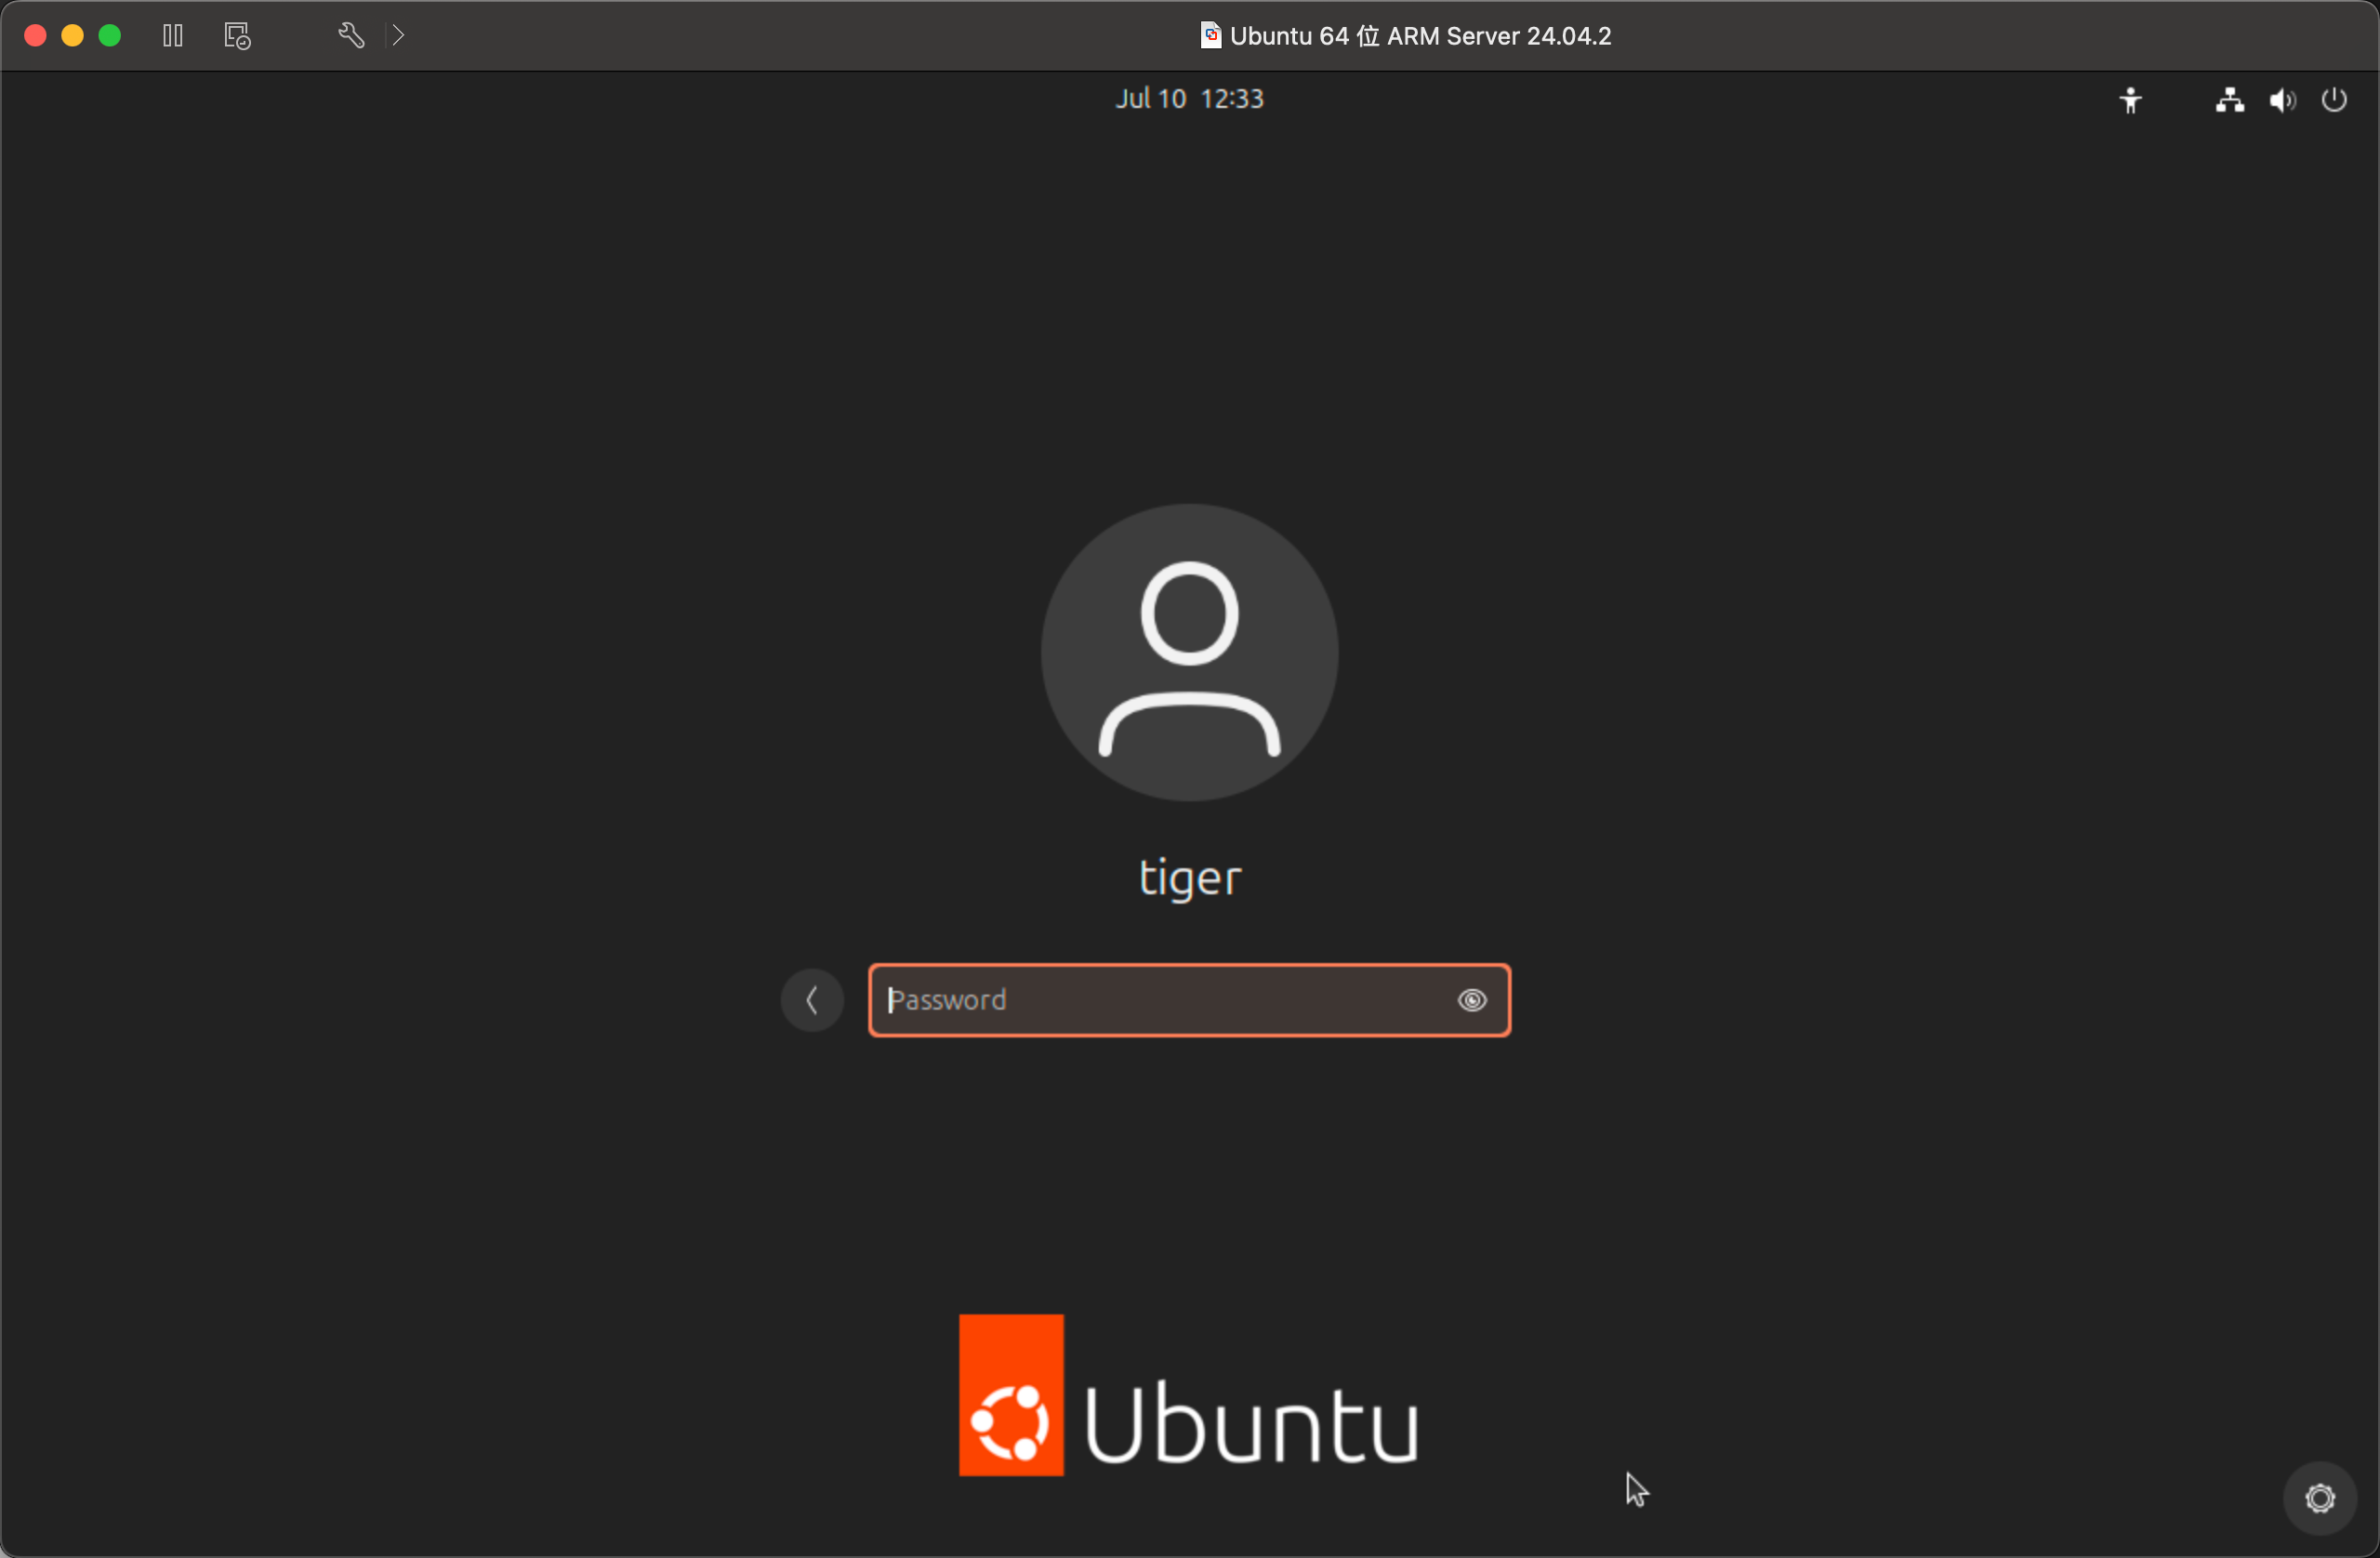Select the tiger user avatar
The width and height of the screenshot is (2380, 1558).
1190,652
